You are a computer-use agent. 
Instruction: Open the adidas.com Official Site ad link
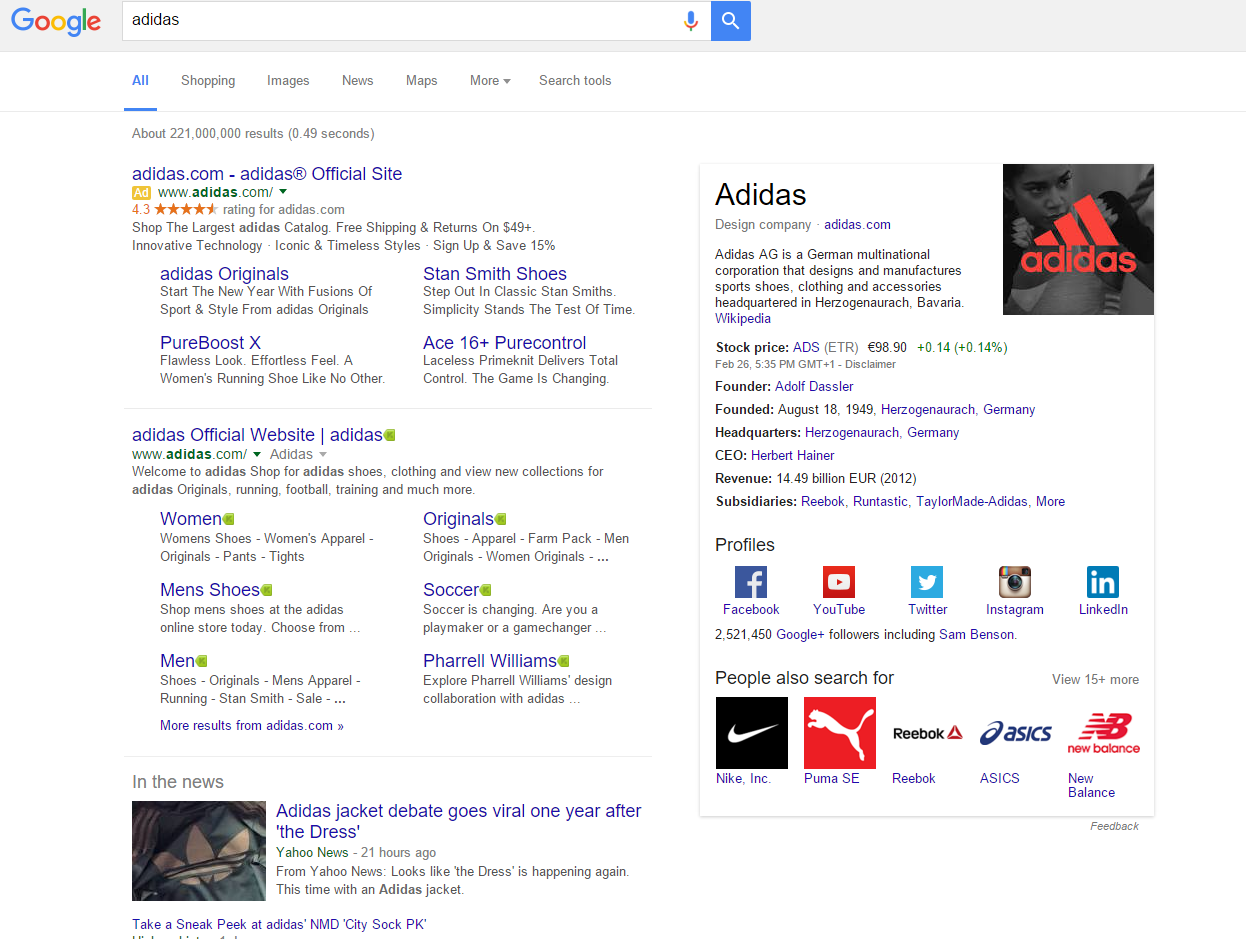click(267, 174)
